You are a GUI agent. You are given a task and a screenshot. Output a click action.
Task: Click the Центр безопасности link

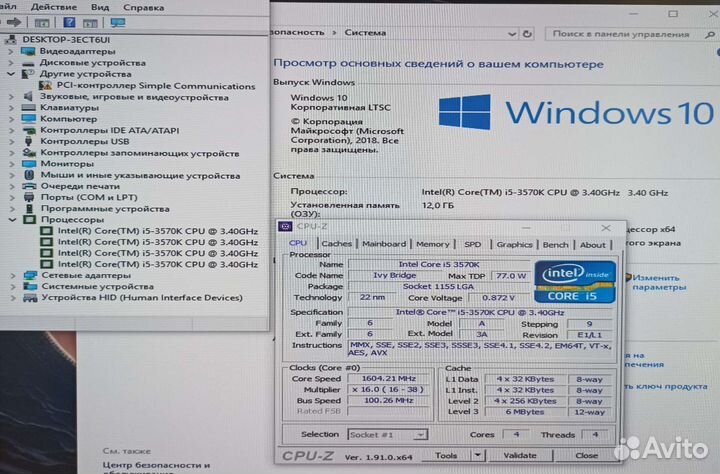point(156,465)
